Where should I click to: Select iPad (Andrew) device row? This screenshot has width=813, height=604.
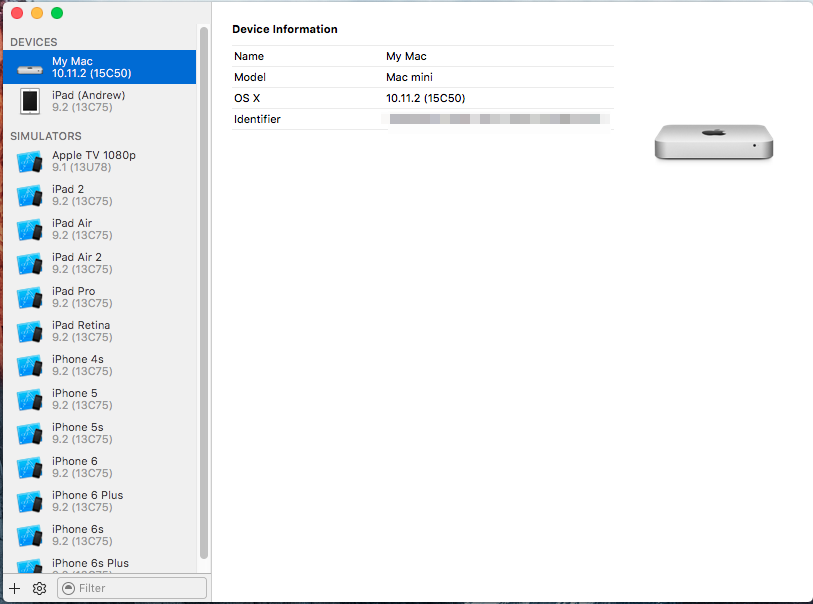(100, 101)
